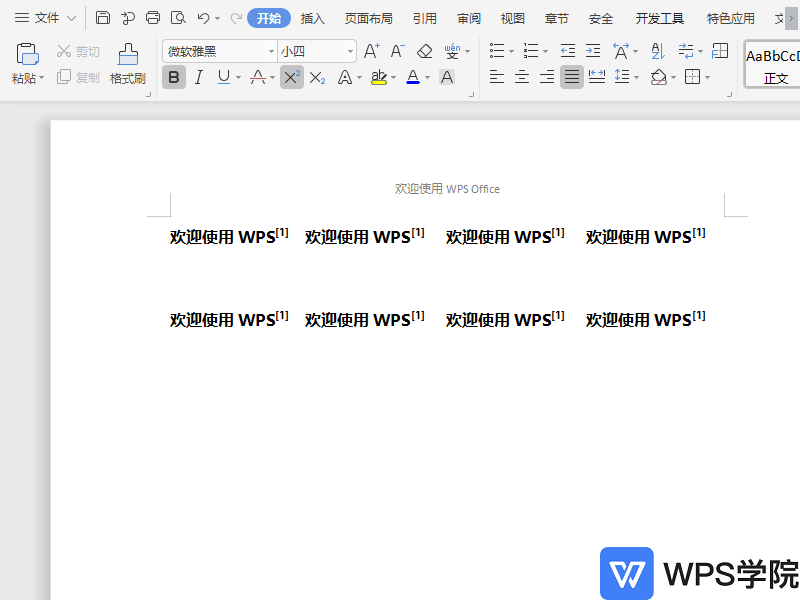
Task: Click the Print icon
Action: (x=153, y=18)
